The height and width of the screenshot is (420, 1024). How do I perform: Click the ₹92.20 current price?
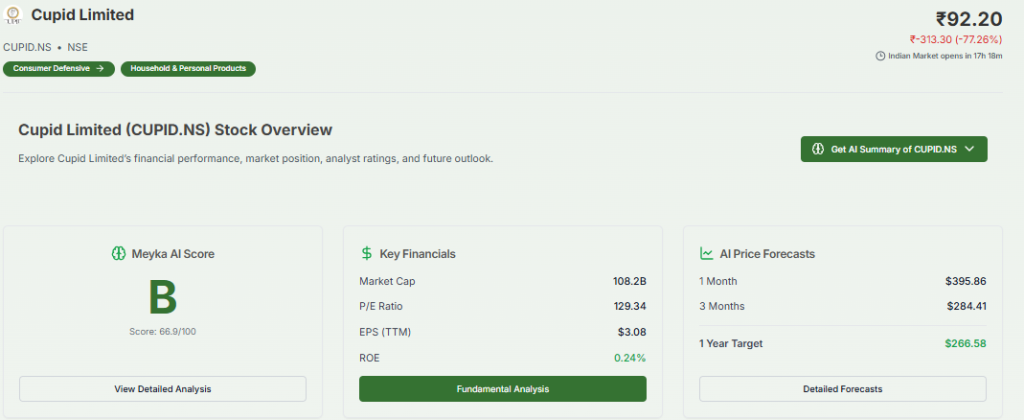pos(968,19)
